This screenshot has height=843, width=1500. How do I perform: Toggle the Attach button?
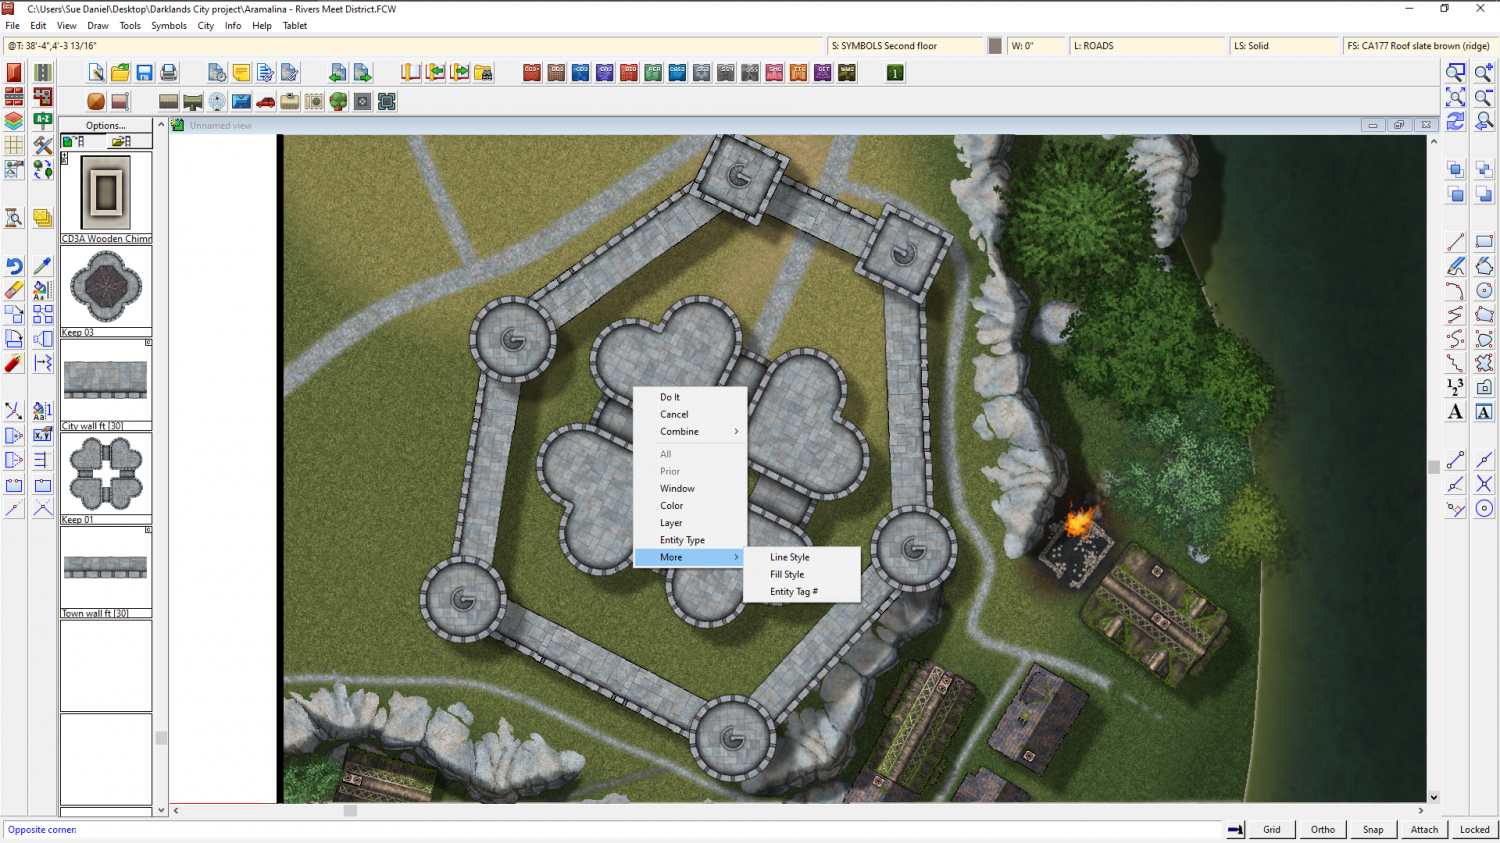click(1424, 829)
